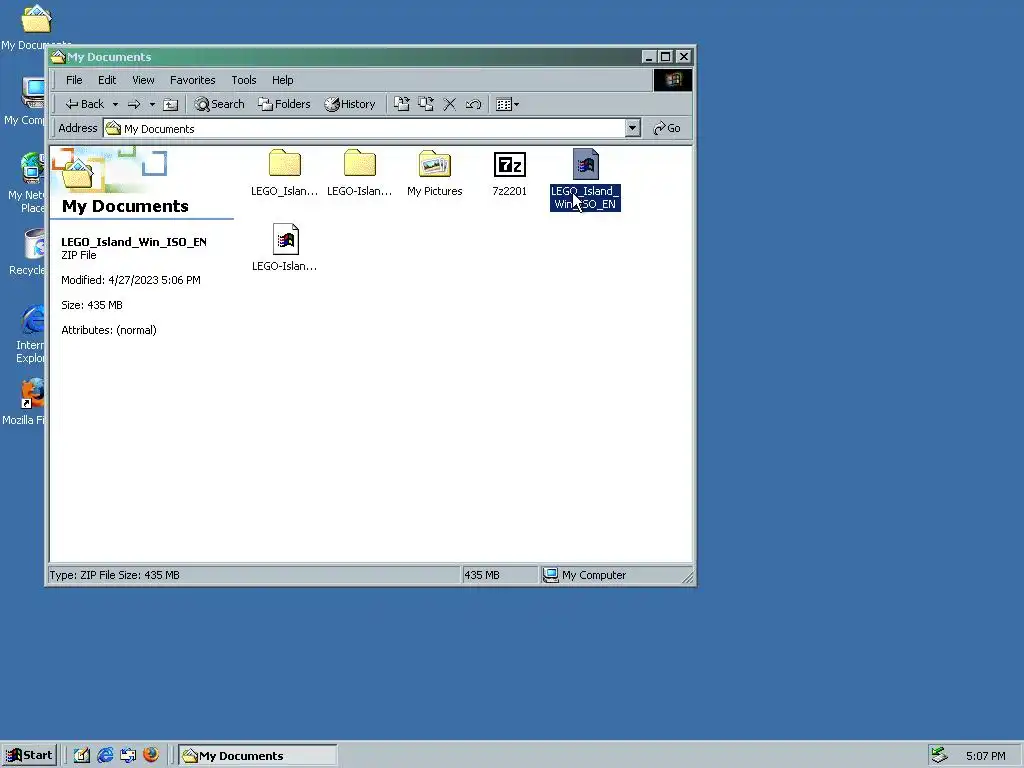Select the LEGO_Islan... folder with underscore
The image size is (1024, 768).
284,173
